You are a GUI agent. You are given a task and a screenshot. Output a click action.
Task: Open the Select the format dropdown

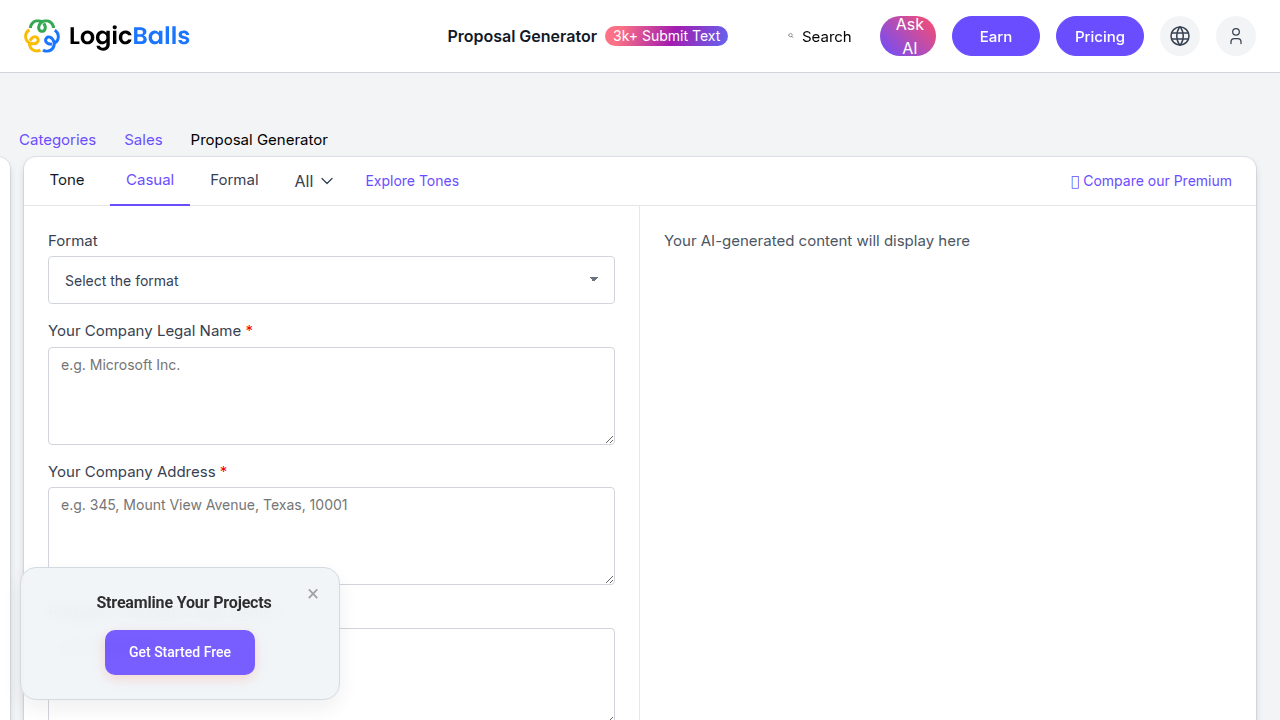331,280
